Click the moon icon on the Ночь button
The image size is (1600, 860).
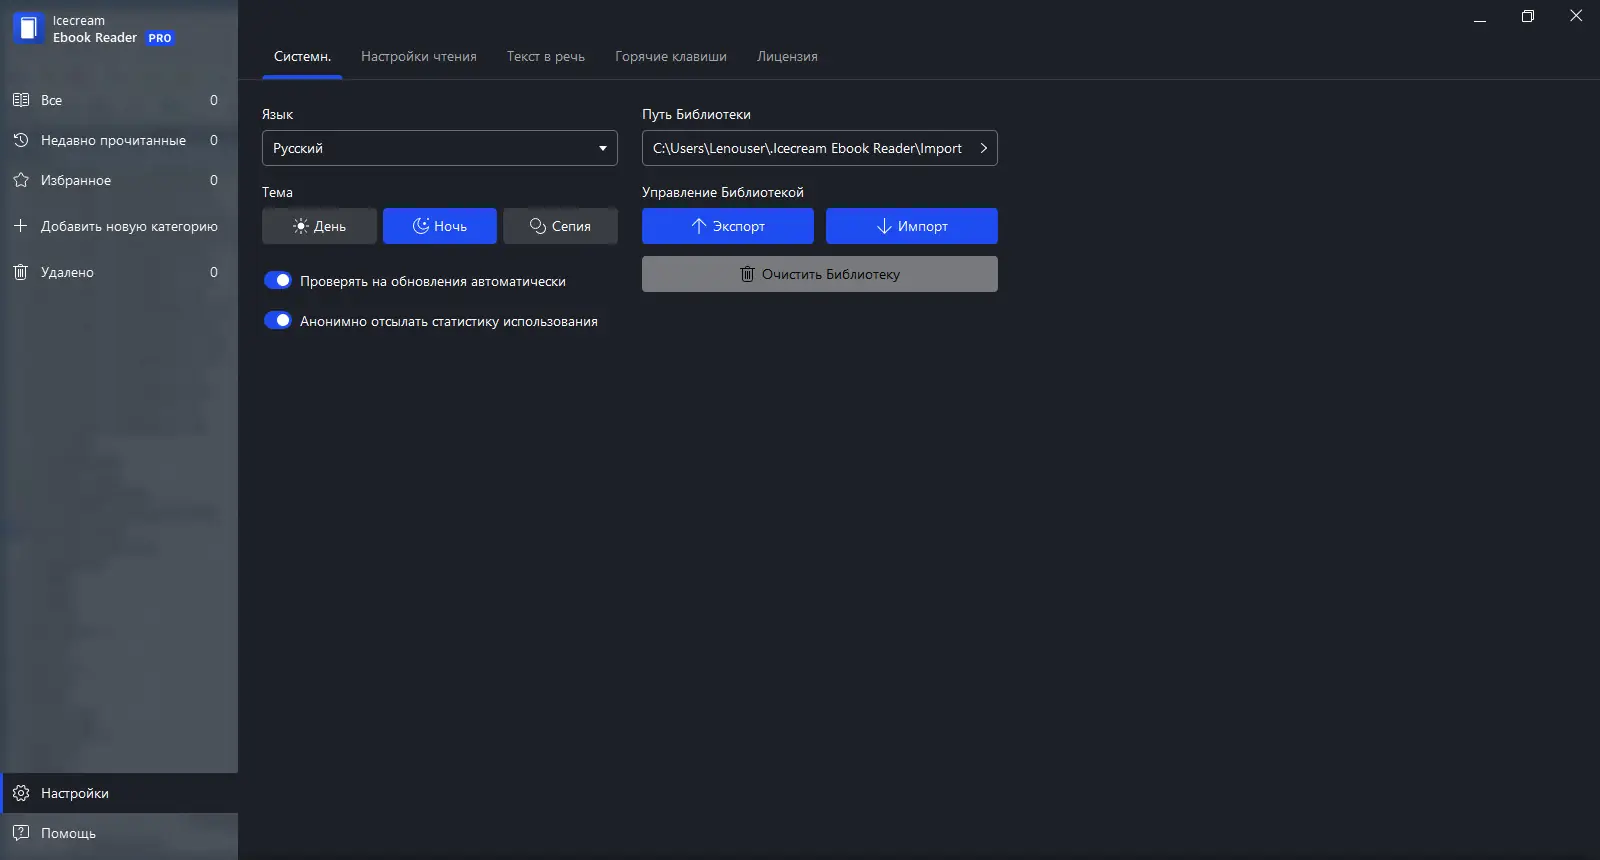(x=421, y=226)
